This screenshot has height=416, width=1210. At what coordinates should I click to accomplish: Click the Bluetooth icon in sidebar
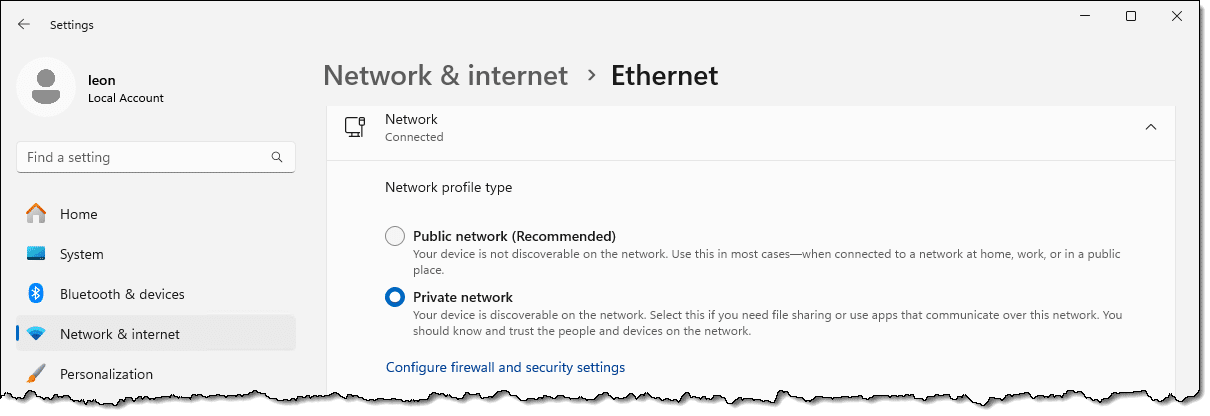point(36,294)
